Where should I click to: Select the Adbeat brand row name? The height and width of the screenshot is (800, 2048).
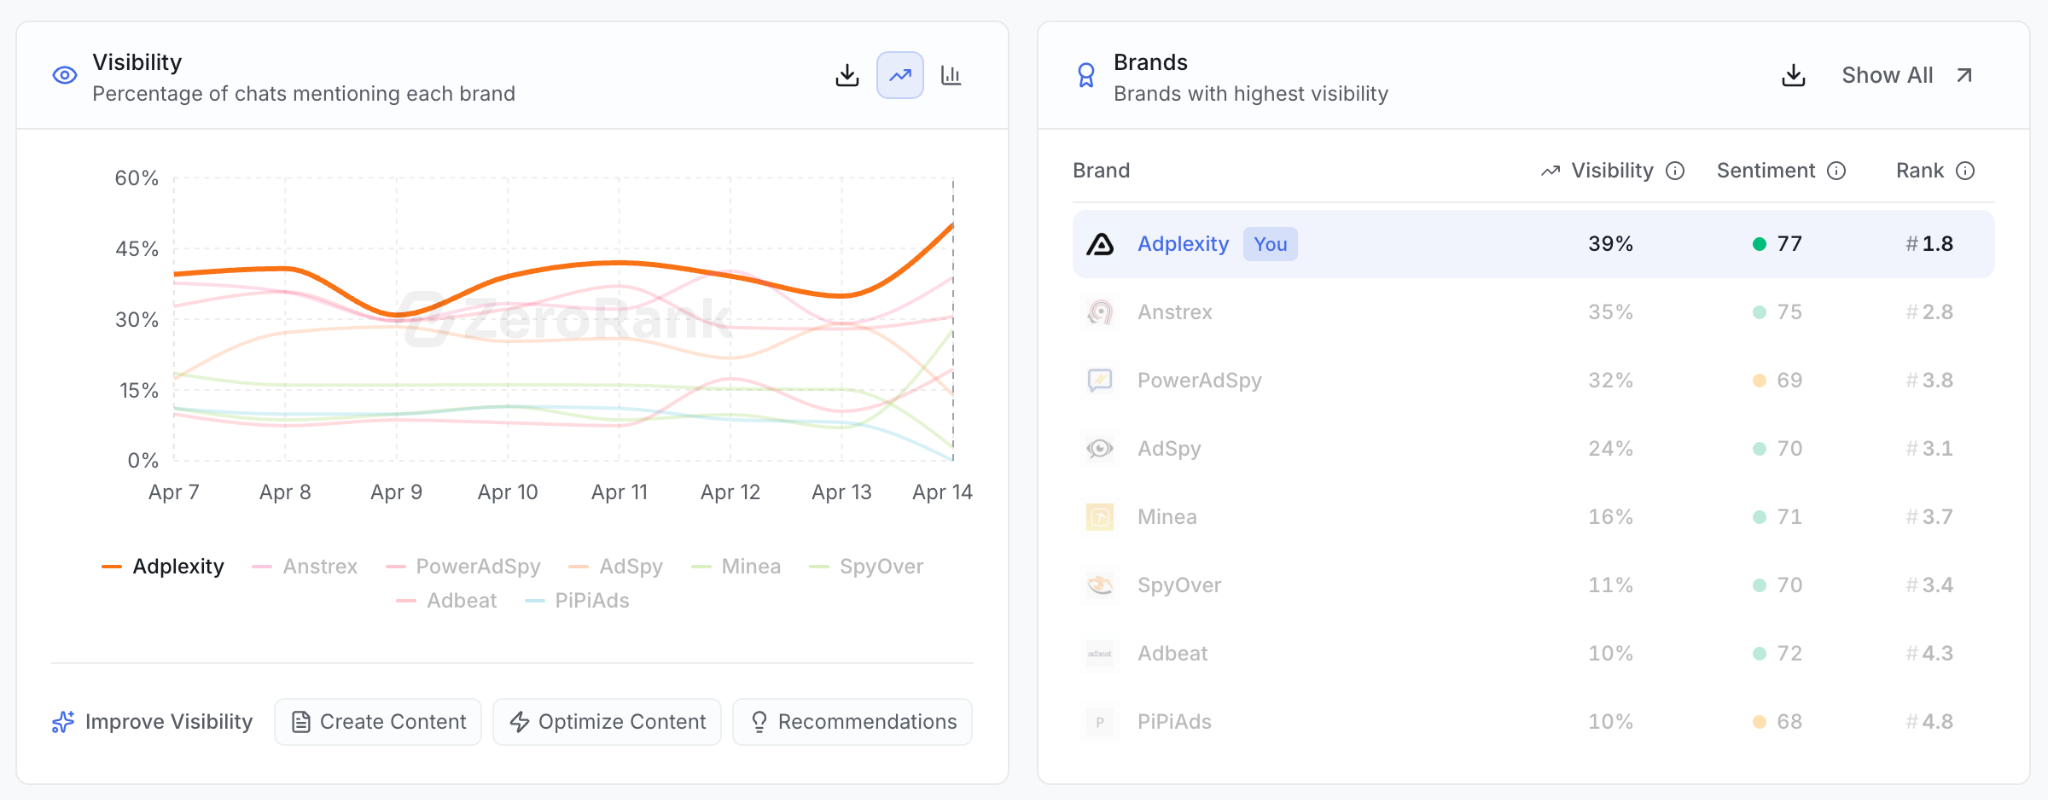1173,653
